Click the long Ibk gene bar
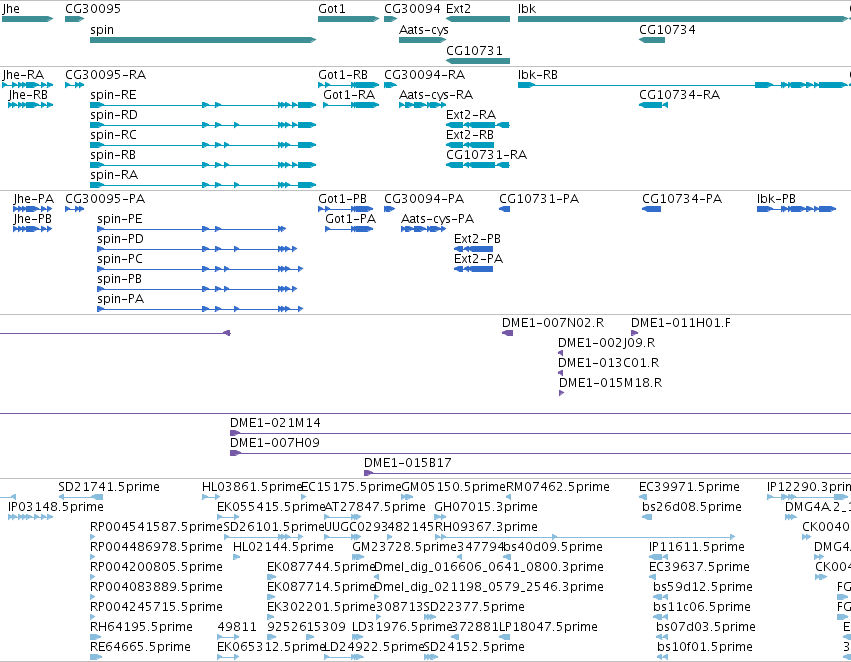 pos(683,19)
